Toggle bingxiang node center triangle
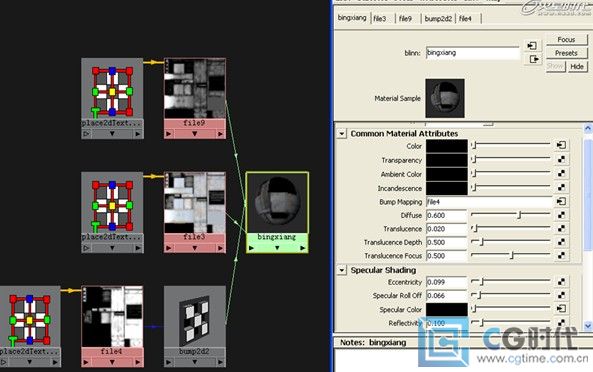The image size is (593, 372). 277,248
